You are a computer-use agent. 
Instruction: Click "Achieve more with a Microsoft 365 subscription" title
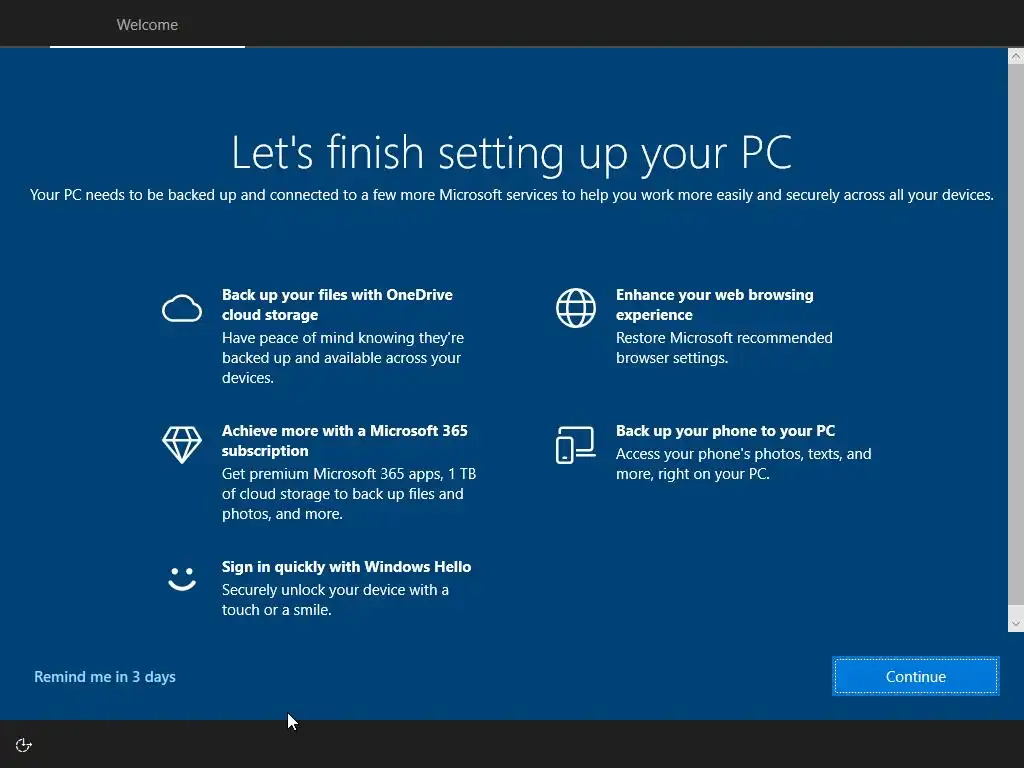pos(345,440)
